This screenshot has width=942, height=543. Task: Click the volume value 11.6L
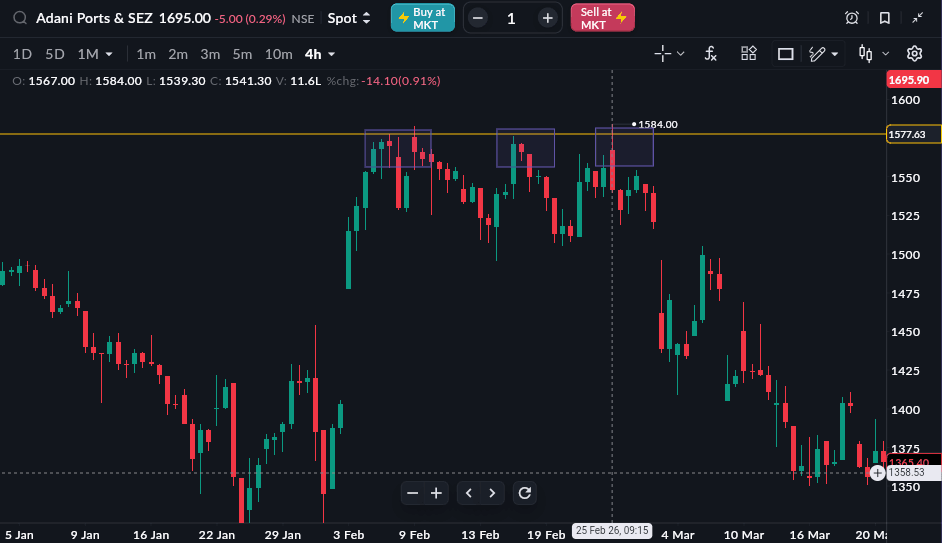tap(306, 80)
